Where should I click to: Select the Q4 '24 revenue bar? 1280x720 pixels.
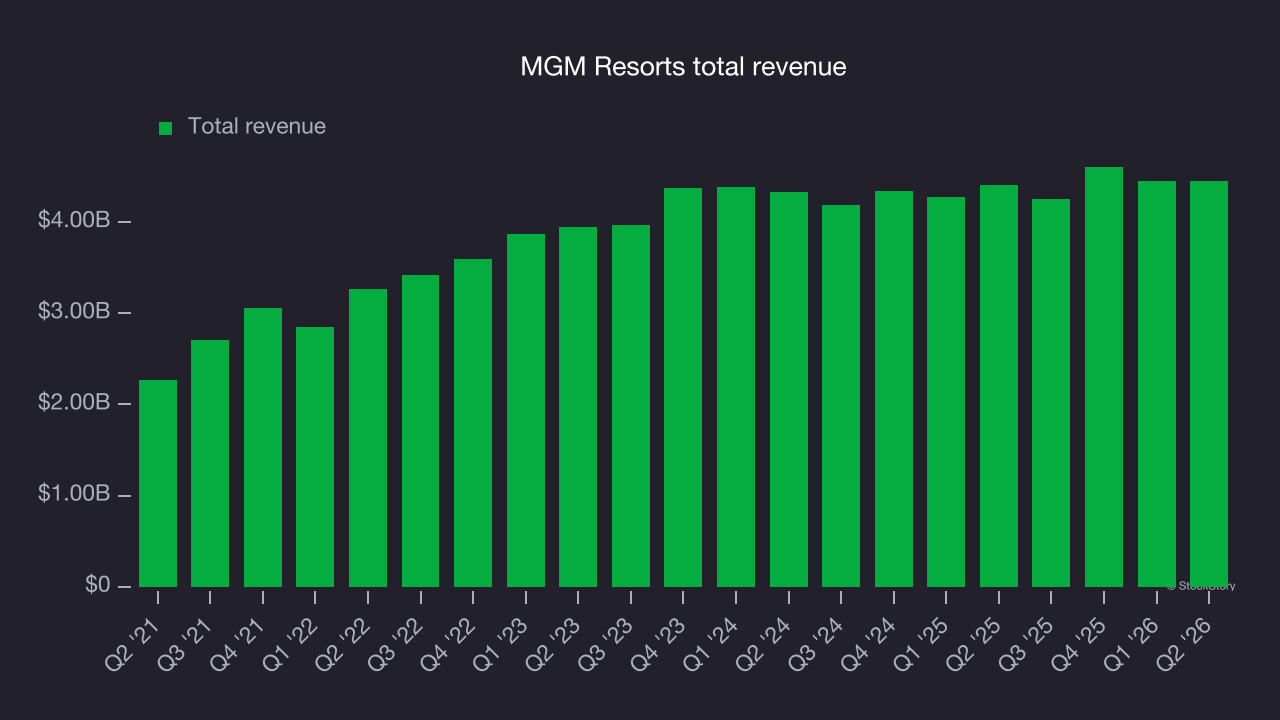tap(894, 389)
